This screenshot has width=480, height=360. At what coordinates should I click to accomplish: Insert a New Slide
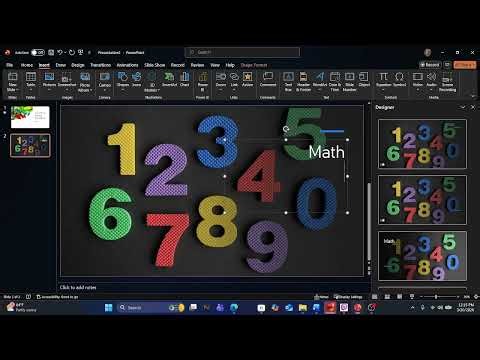pyautogui.click(x=13, y=82)
